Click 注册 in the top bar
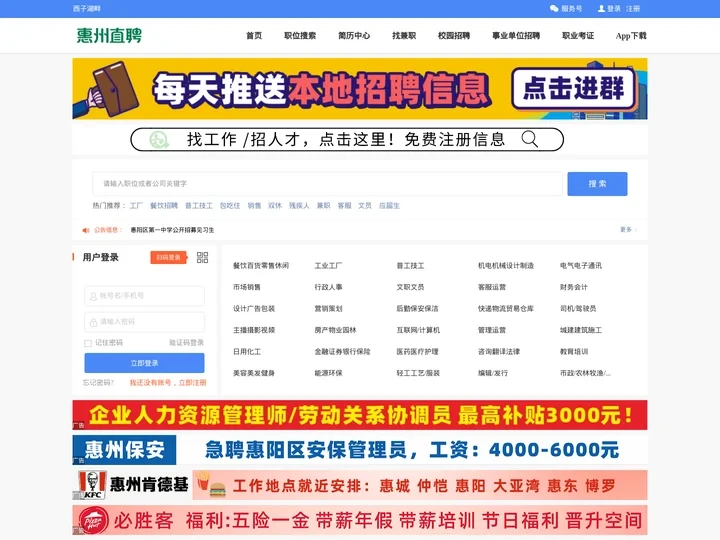The height and width of the screenshot is (540, 720). click(x=633, y=8)
